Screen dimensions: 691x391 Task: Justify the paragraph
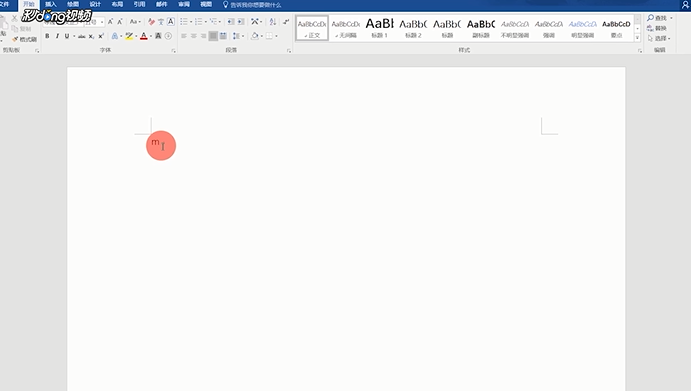[213, 36]
